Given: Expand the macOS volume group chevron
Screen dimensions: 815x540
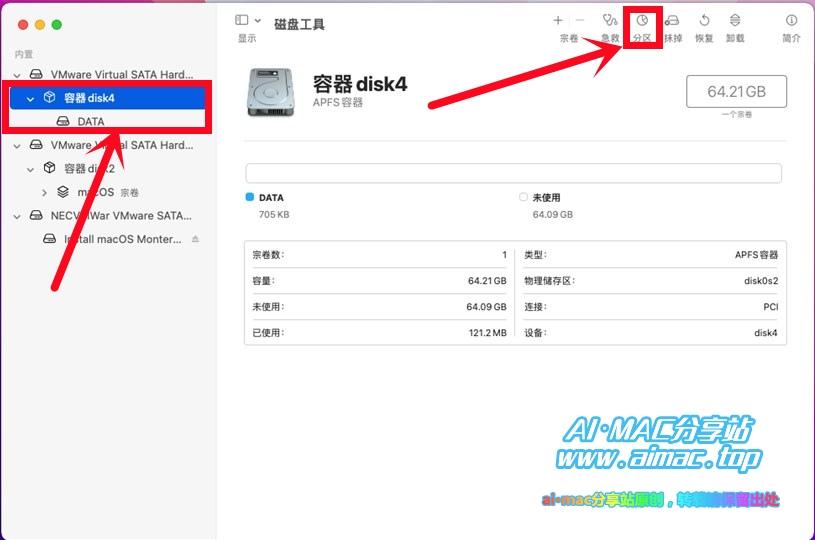Looking at the screenshot, I should point(44,193).
